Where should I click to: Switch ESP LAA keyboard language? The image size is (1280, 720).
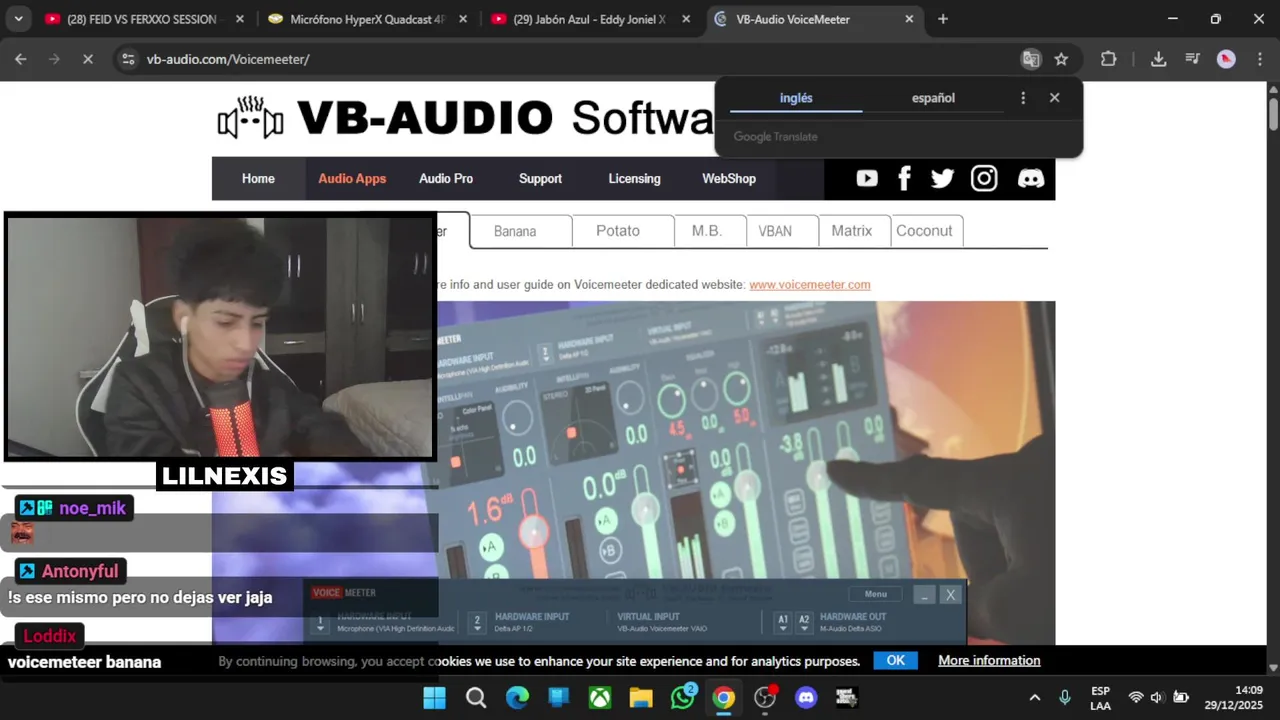(x=1100, y=697)
